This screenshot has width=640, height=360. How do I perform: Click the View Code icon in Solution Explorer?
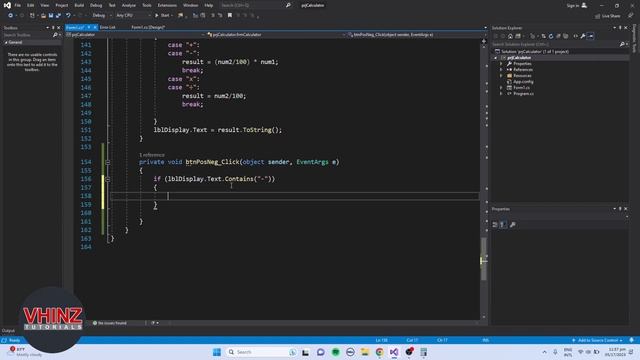click(x=576, y=36)
